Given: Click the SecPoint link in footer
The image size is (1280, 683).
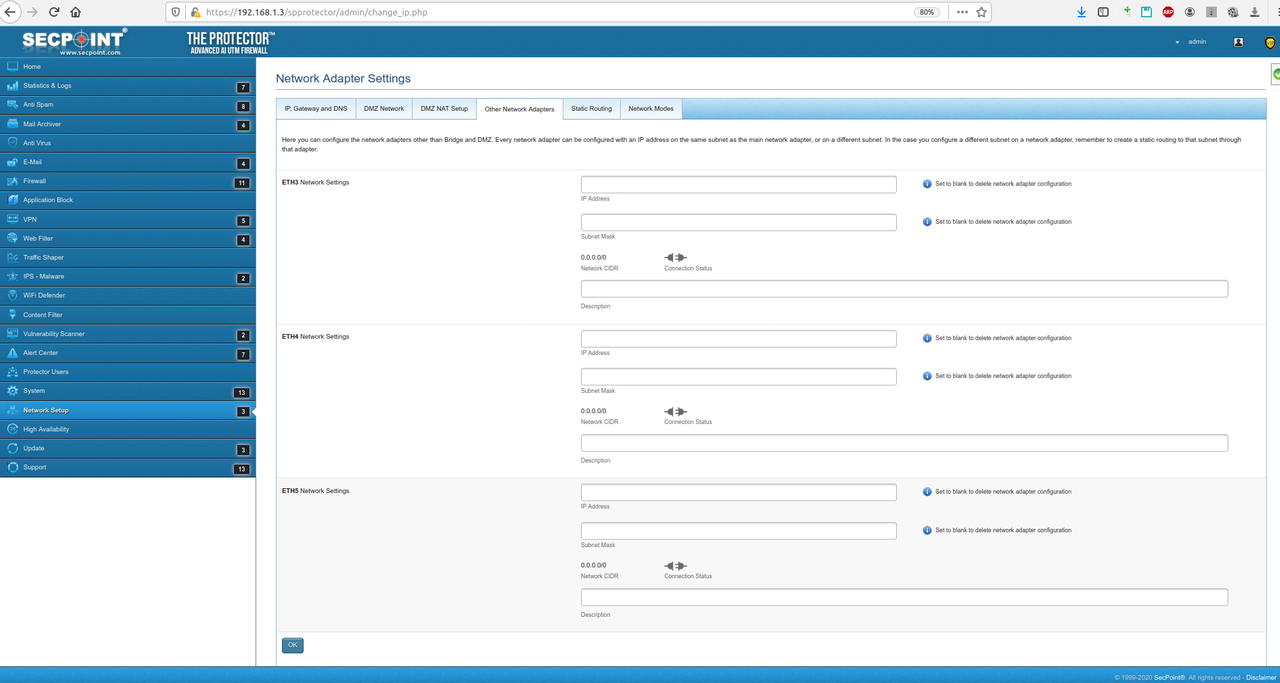Looking at the screenshot, I should (x=1168, y=677).
